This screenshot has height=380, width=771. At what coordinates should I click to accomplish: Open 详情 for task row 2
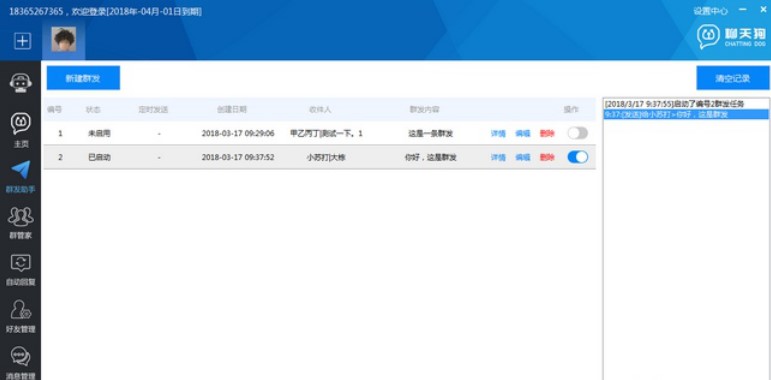[x=498, y=158]
